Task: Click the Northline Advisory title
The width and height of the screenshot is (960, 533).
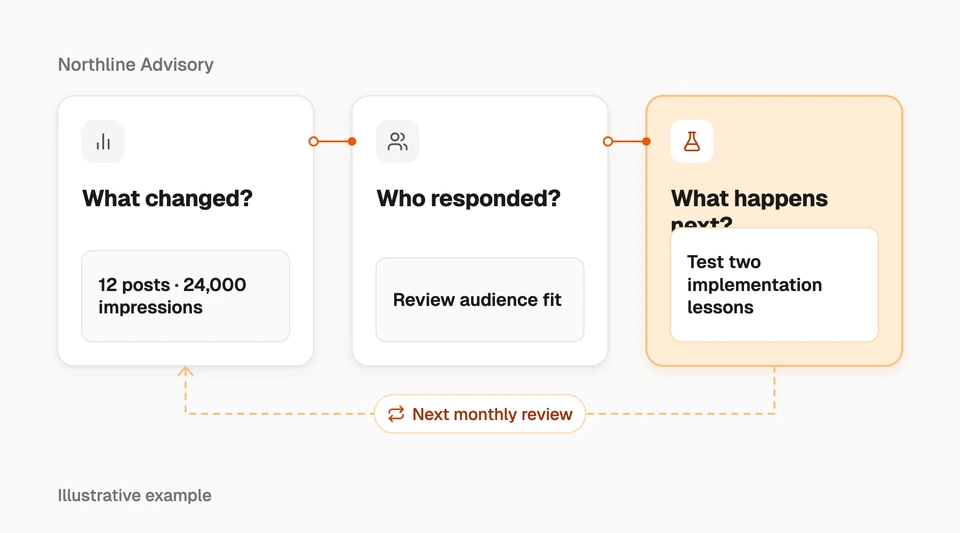Action: coord(136,65)
